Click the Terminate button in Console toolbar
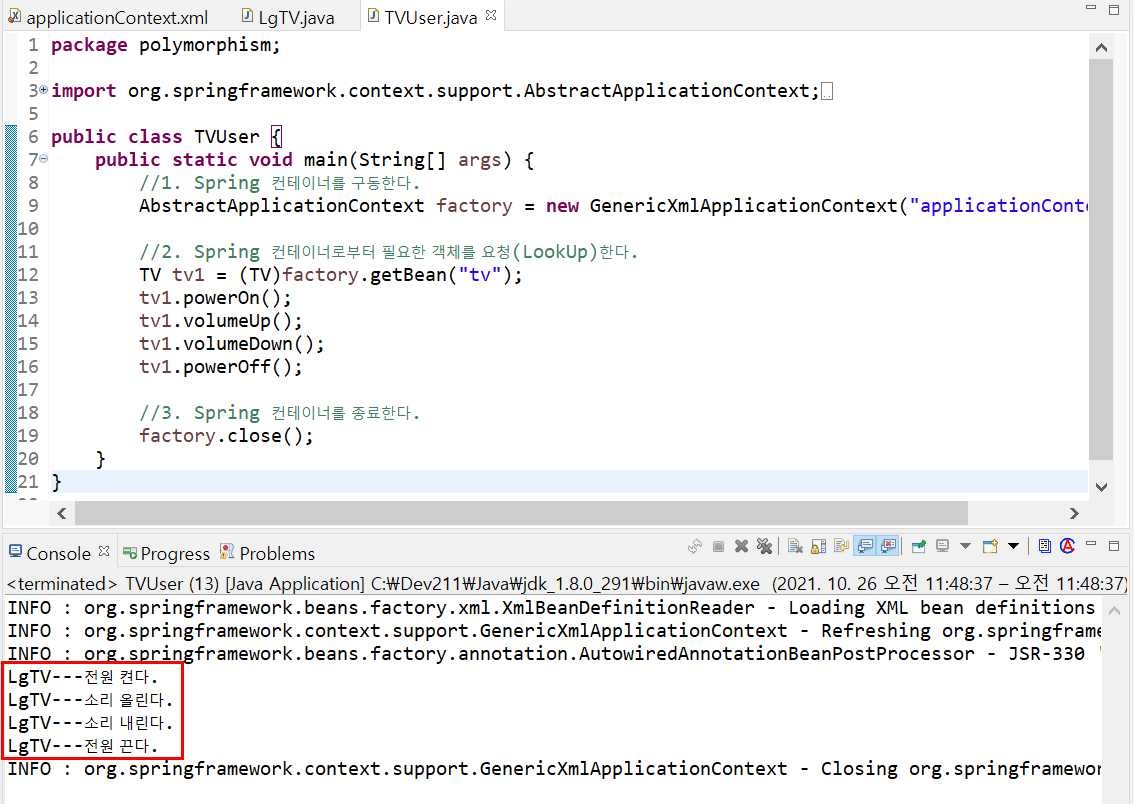The width and height of the screenshot is (1134, 804). click(x=718, y=547)
